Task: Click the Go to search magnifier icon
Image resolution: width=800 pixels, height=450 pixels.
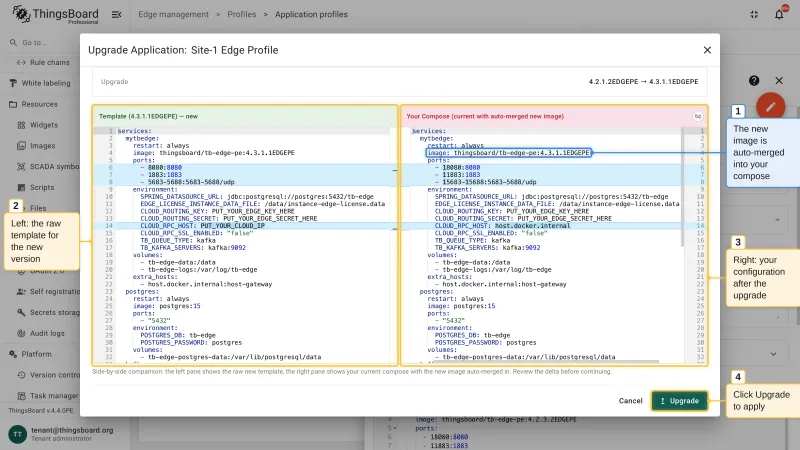Action: pos(13,42)
